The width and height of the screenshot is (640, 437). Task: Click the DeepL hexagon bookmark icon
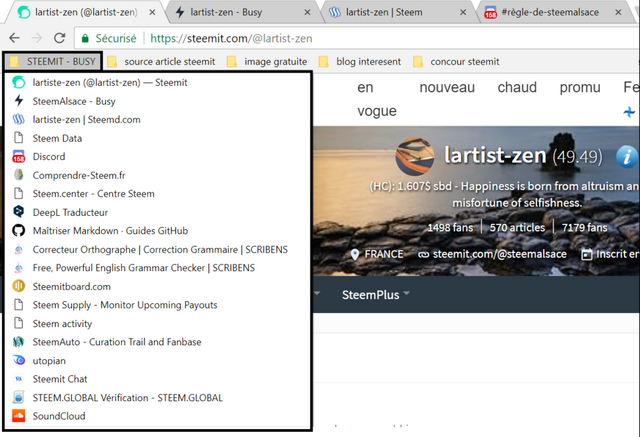click(x=18, y=212)
